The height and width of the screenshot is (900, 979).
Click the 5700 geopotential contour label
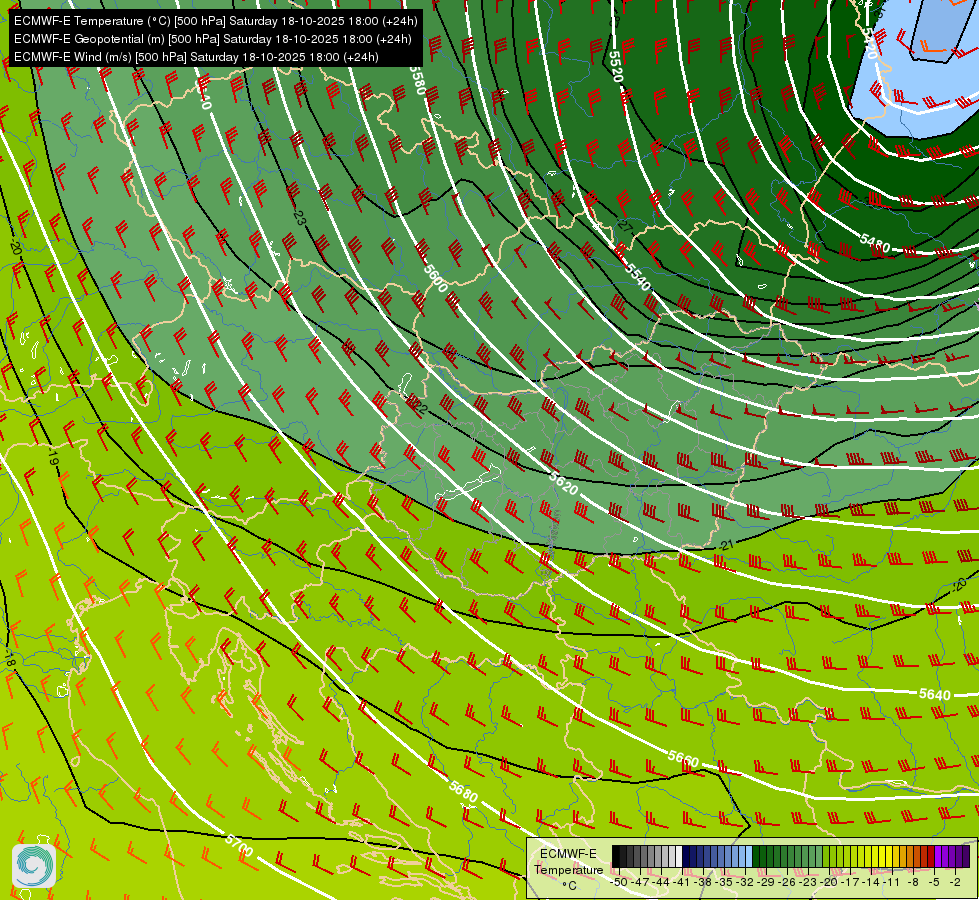(239, 845)
